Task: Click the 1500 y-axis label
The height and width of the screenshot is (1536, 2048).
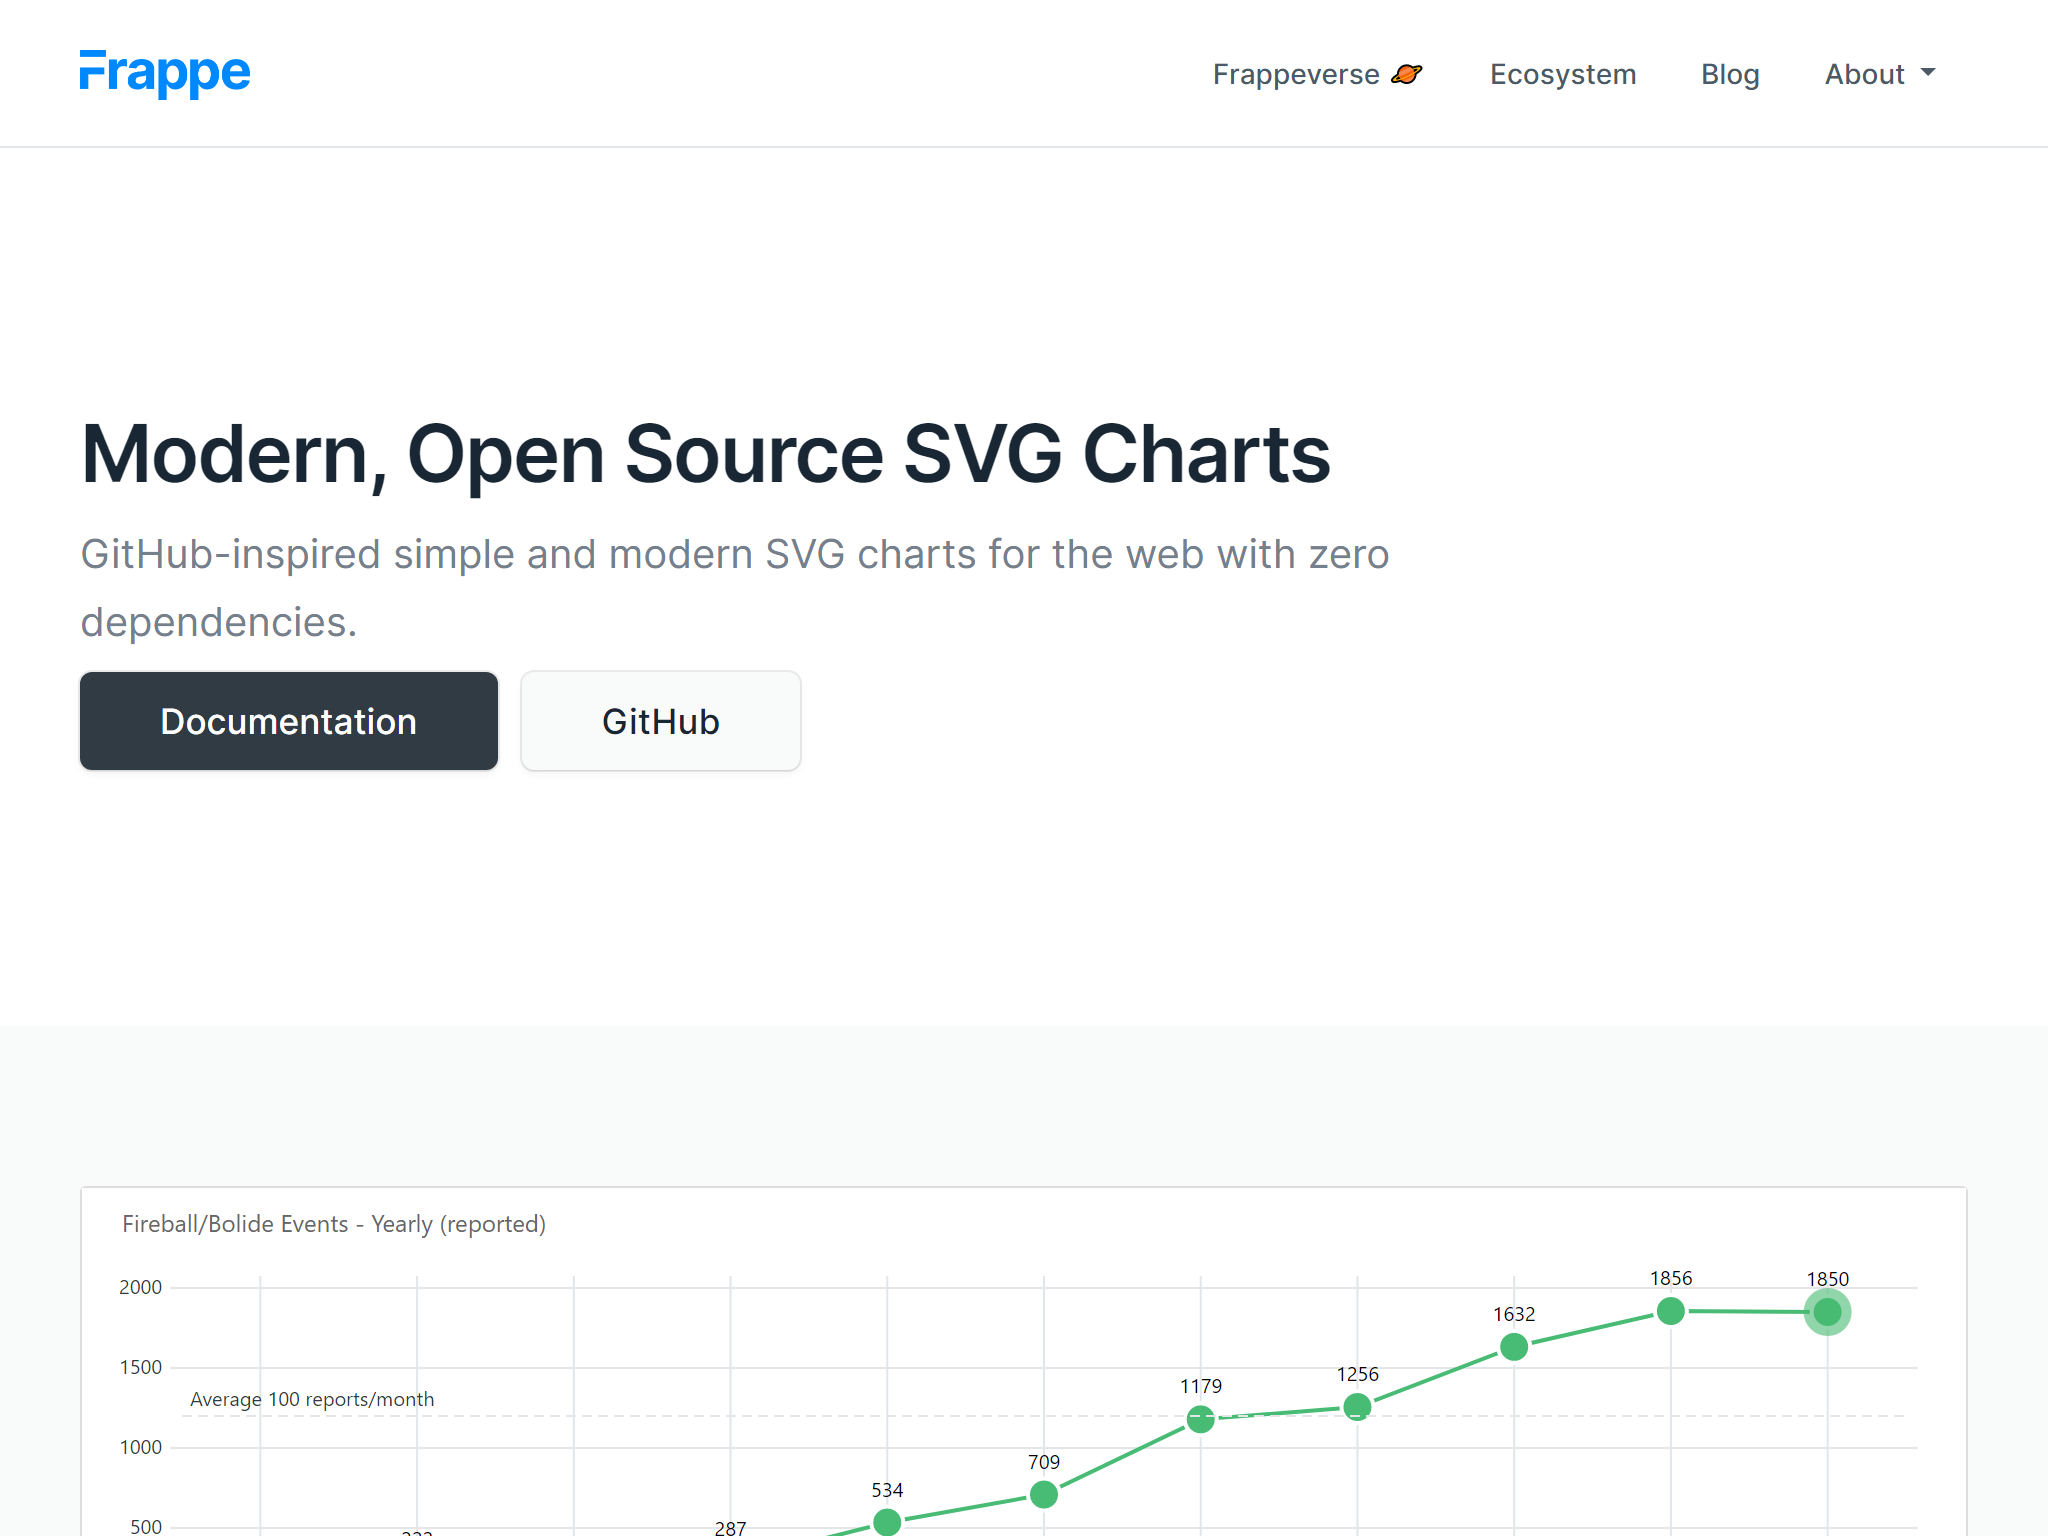Action: (x=140, y=1367)
